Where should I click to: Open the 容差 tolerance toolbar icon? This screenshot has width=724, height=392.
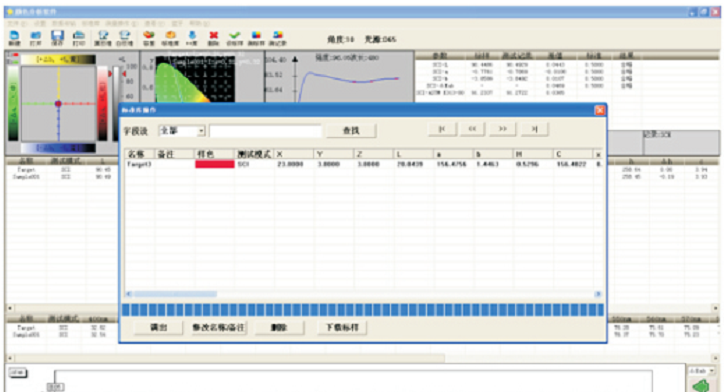(149, 38)
